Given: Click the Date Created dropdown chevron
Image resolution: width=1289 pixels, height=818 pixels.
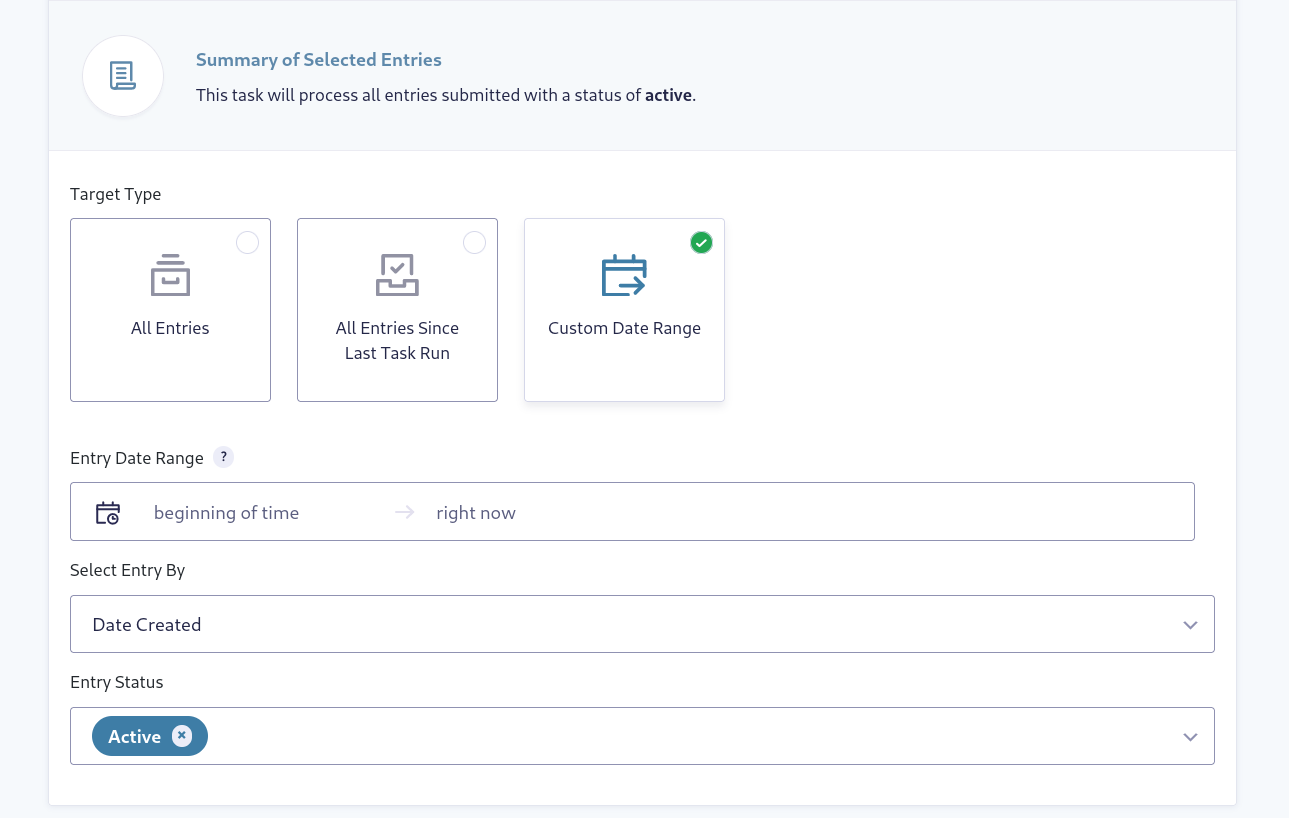Looking at the screenshot, I should [x=1190, y=623].
